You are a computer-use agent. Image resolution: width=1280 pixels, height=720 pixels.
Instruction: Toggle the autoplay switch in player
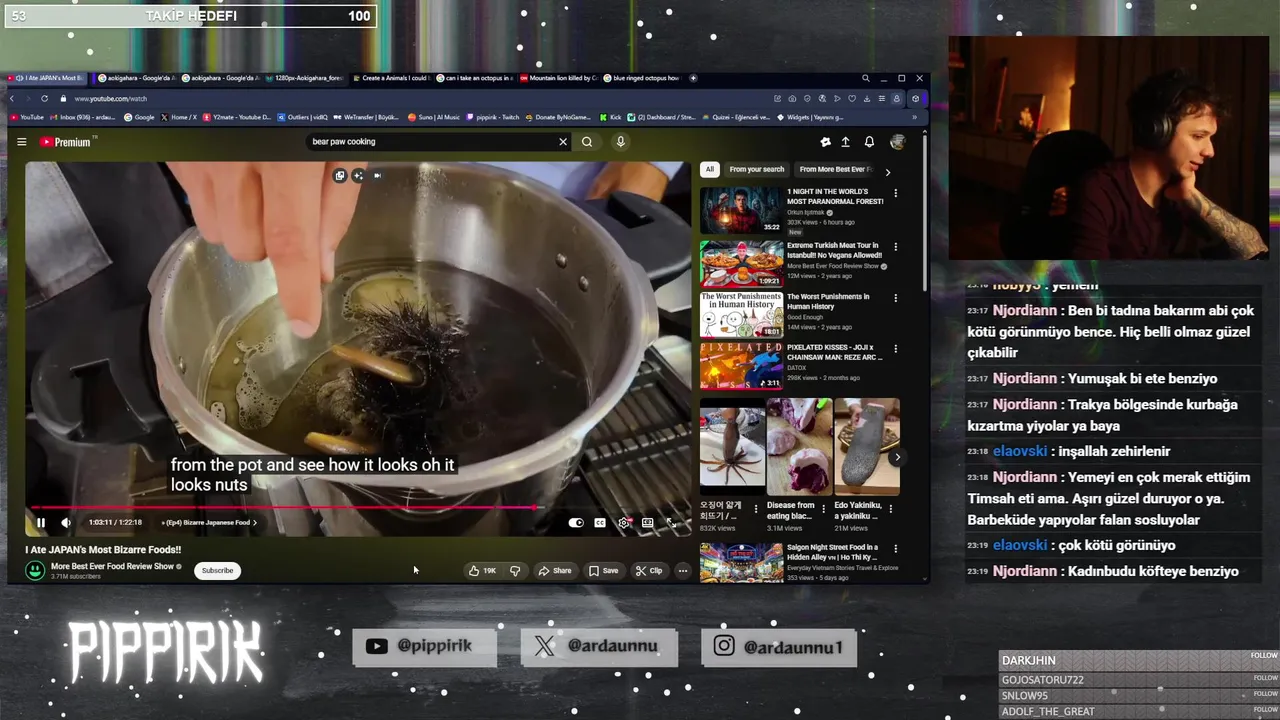point(576,522)
